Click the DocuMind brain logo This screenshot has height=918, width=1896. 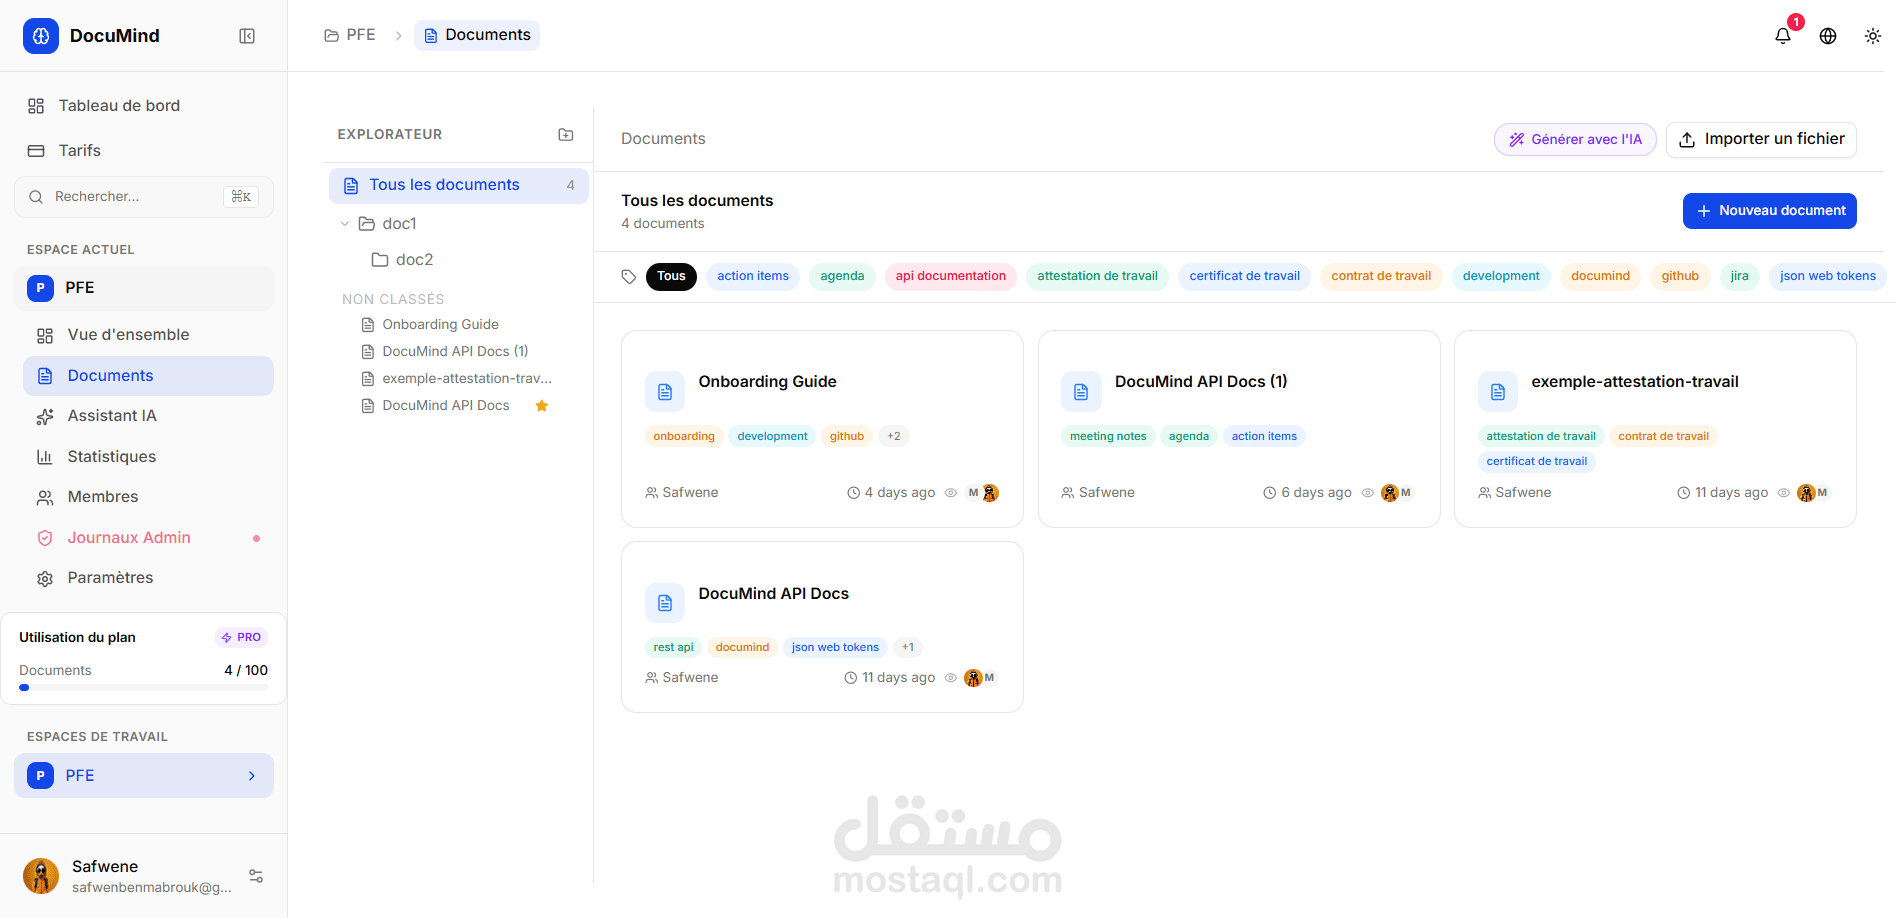point(40,36)
